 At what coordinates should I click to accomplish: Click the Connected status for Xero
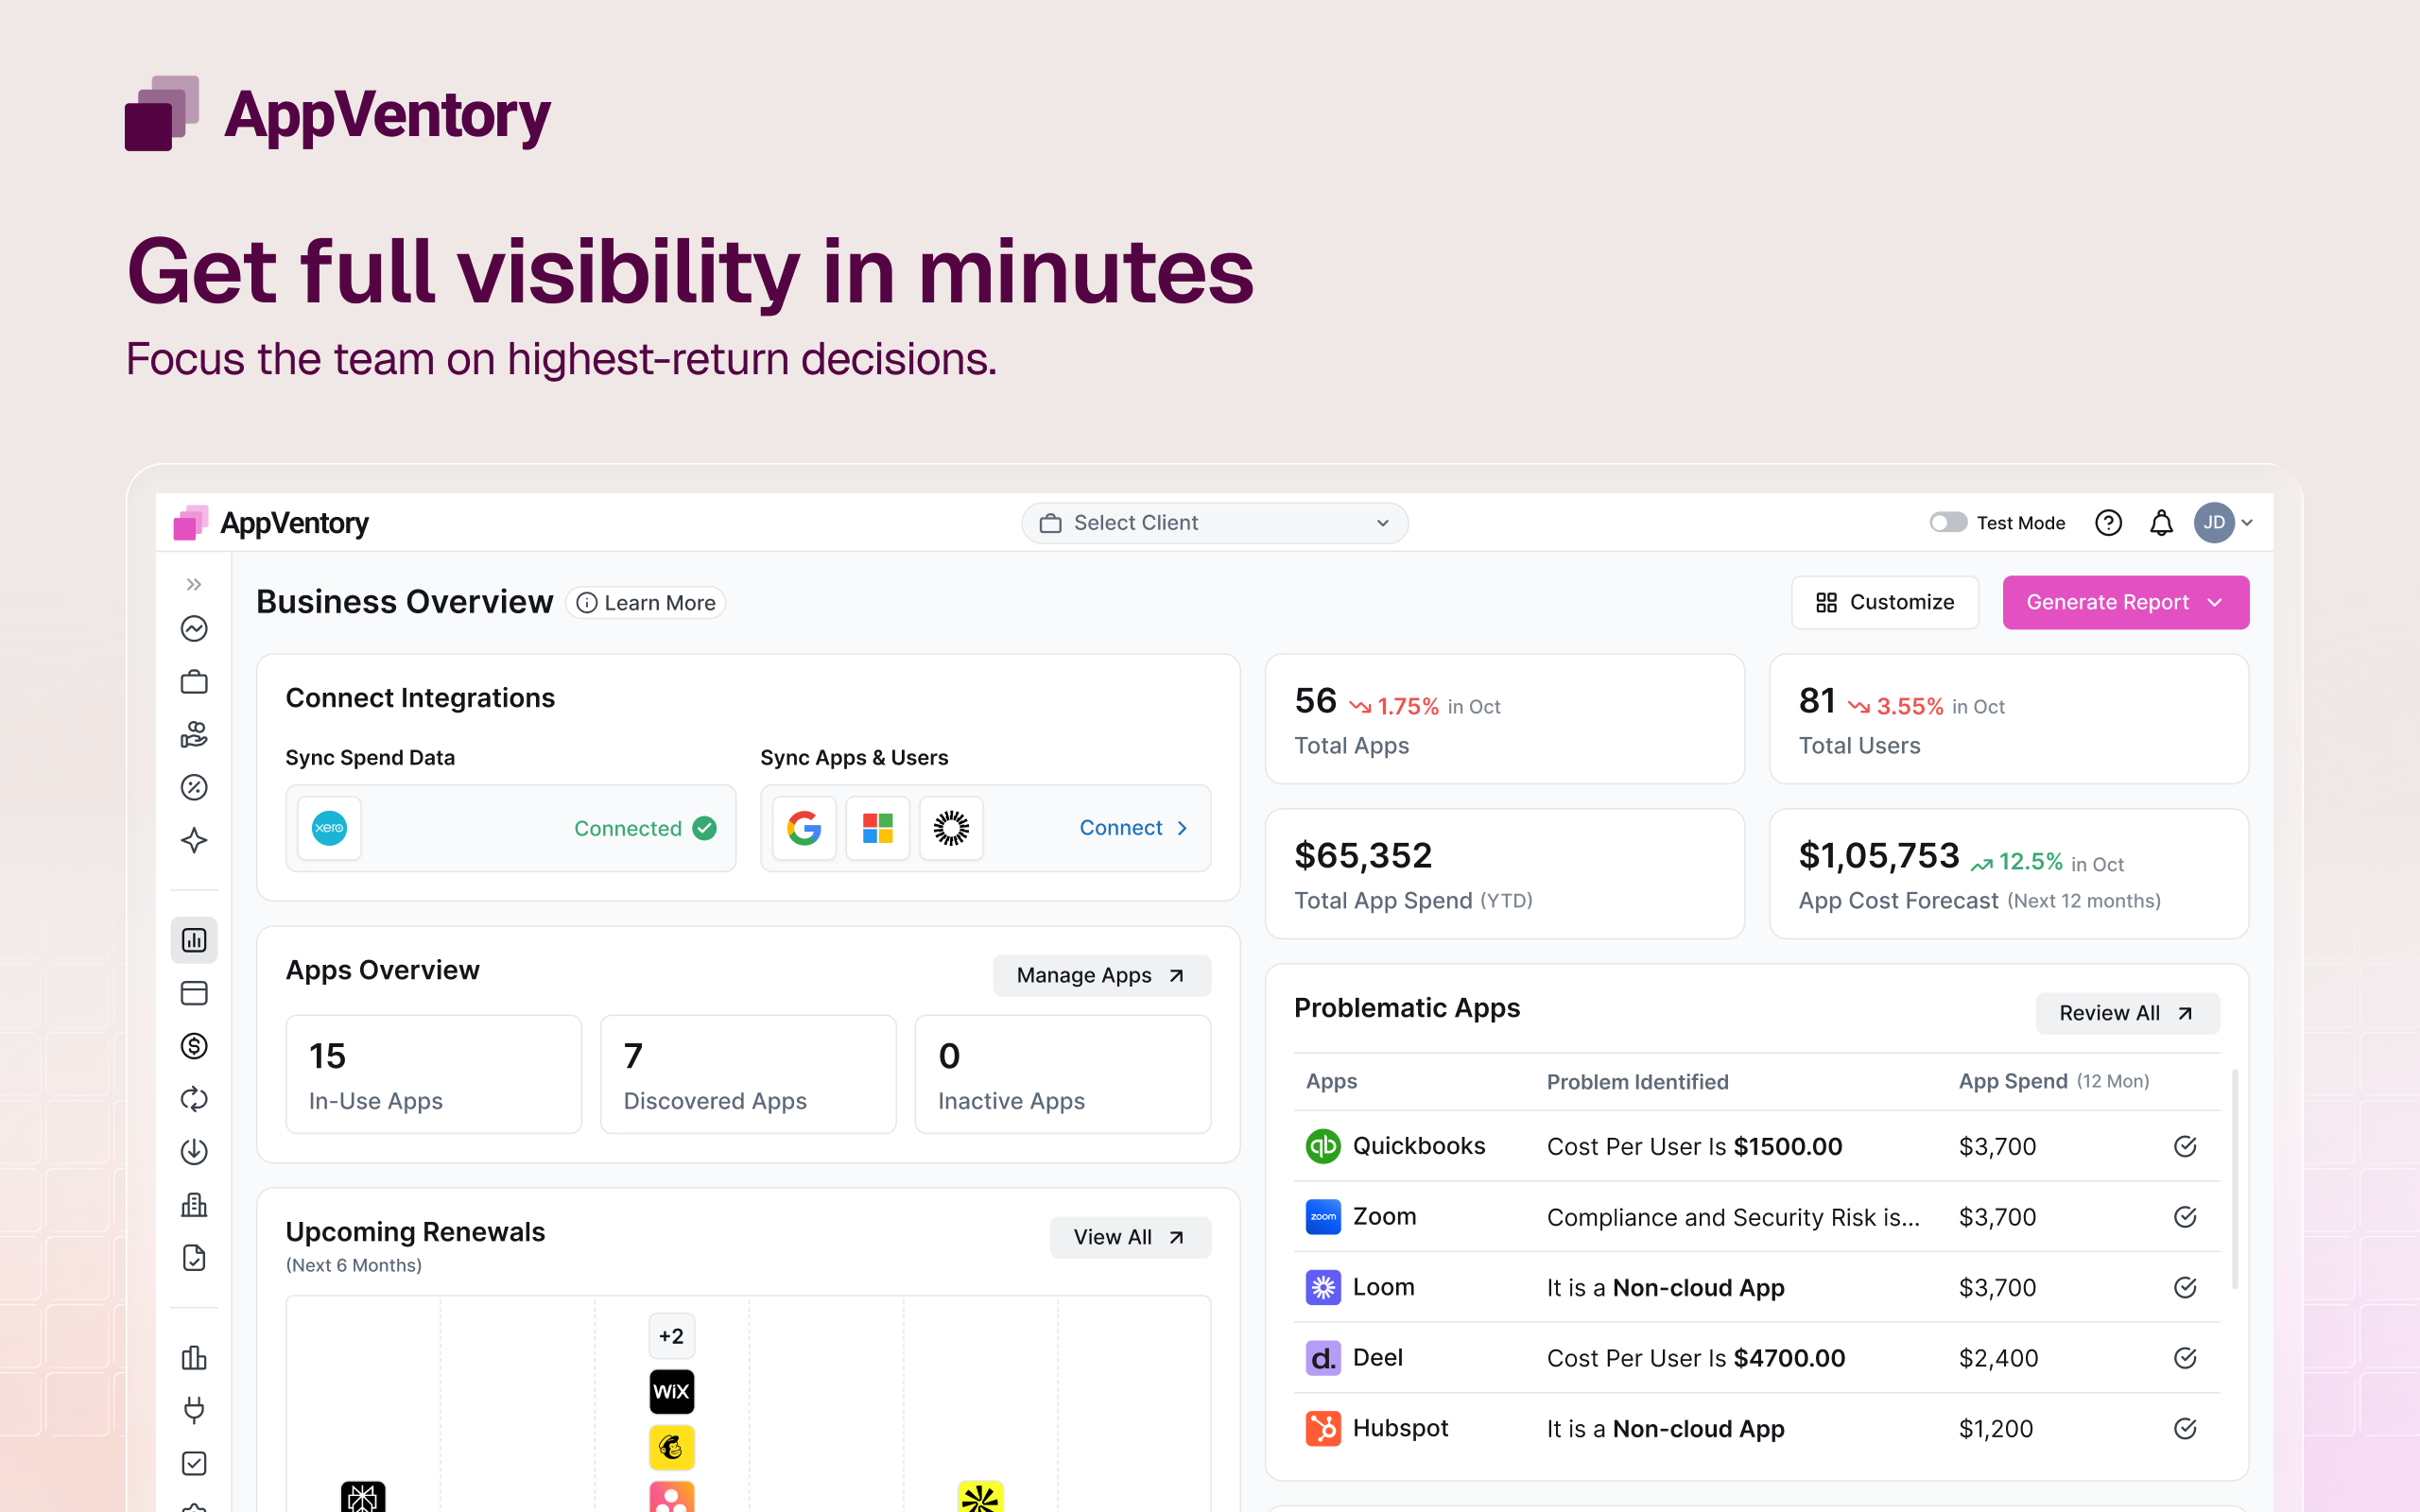645,828
